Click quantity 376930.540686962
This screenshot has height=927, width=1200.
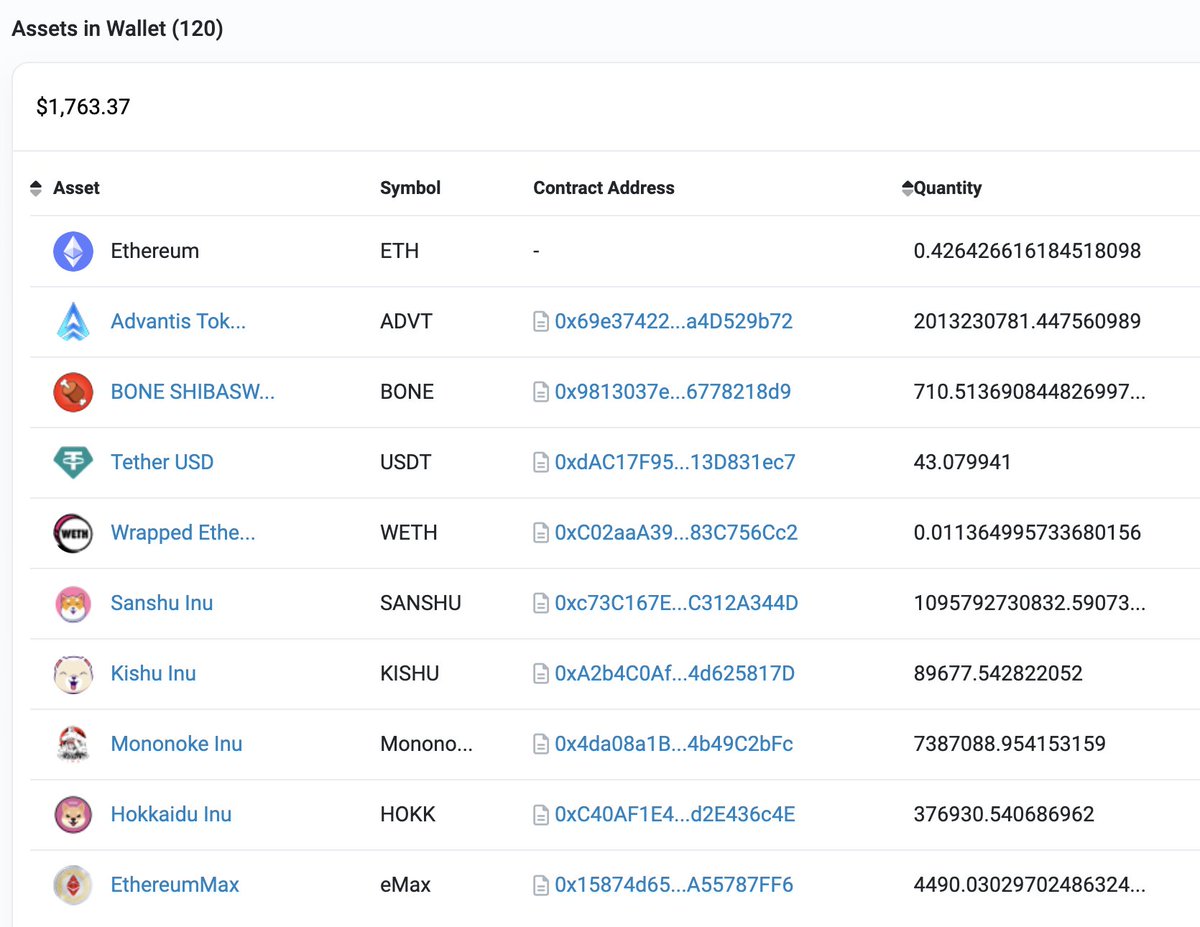(1004, 815)
